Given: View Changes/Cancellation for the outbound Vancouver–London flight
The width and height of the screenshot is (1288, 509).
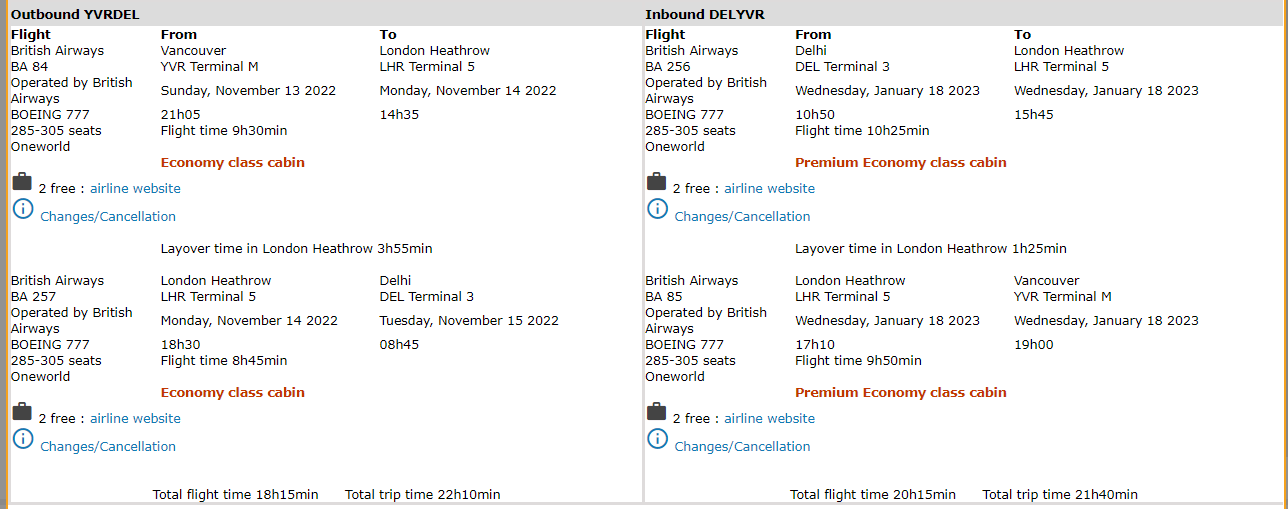Looking at the screenshot, I should click(x=108, y=217).
